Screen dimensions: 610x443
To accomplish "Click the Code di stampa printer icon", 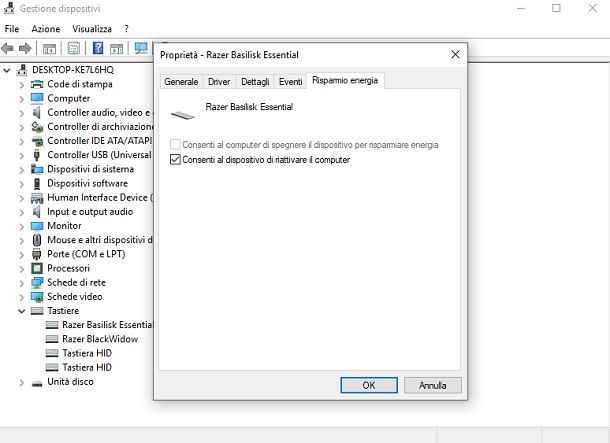I will point(37,84).
